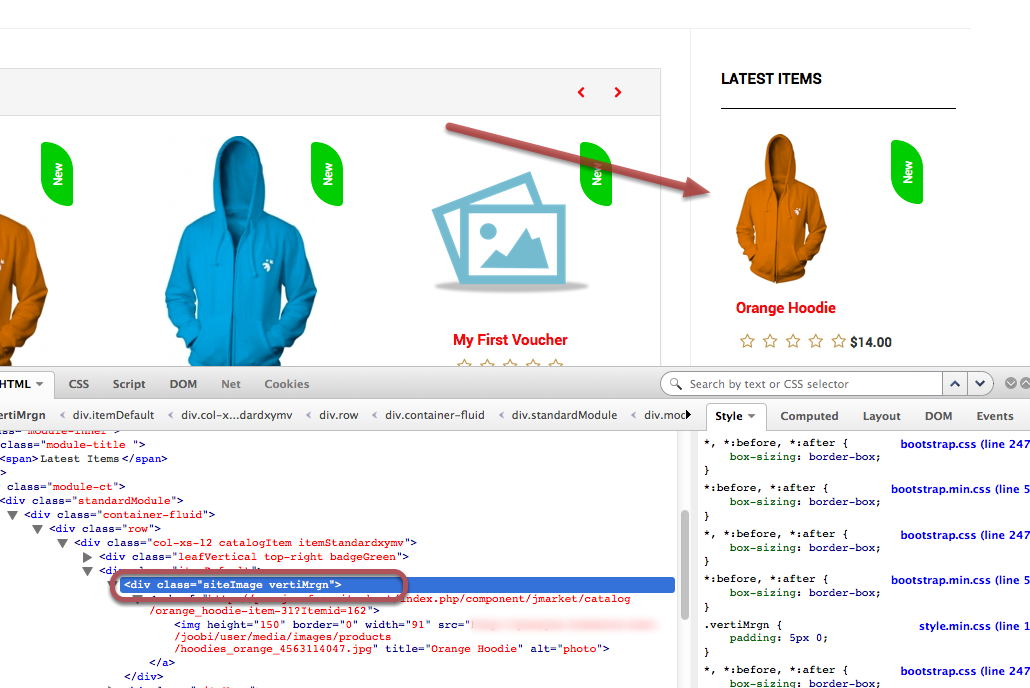Open the Style side panel dropdown arrow
Screen dimensions: 1030x688
pos(751,416)
